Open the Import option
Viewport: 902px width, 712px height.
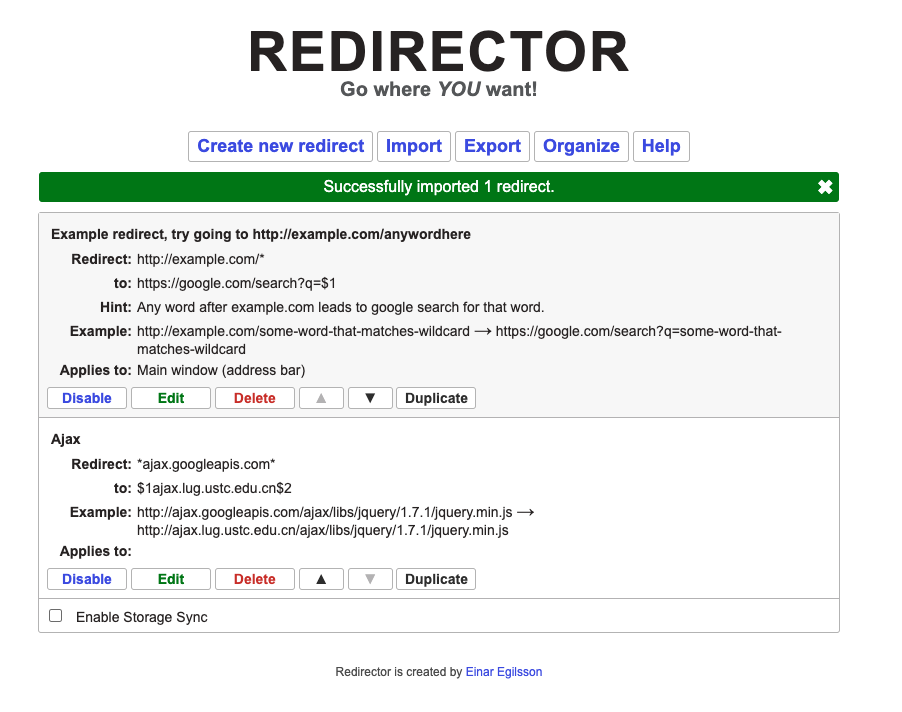pyautogui.click(x=414, y=146)
